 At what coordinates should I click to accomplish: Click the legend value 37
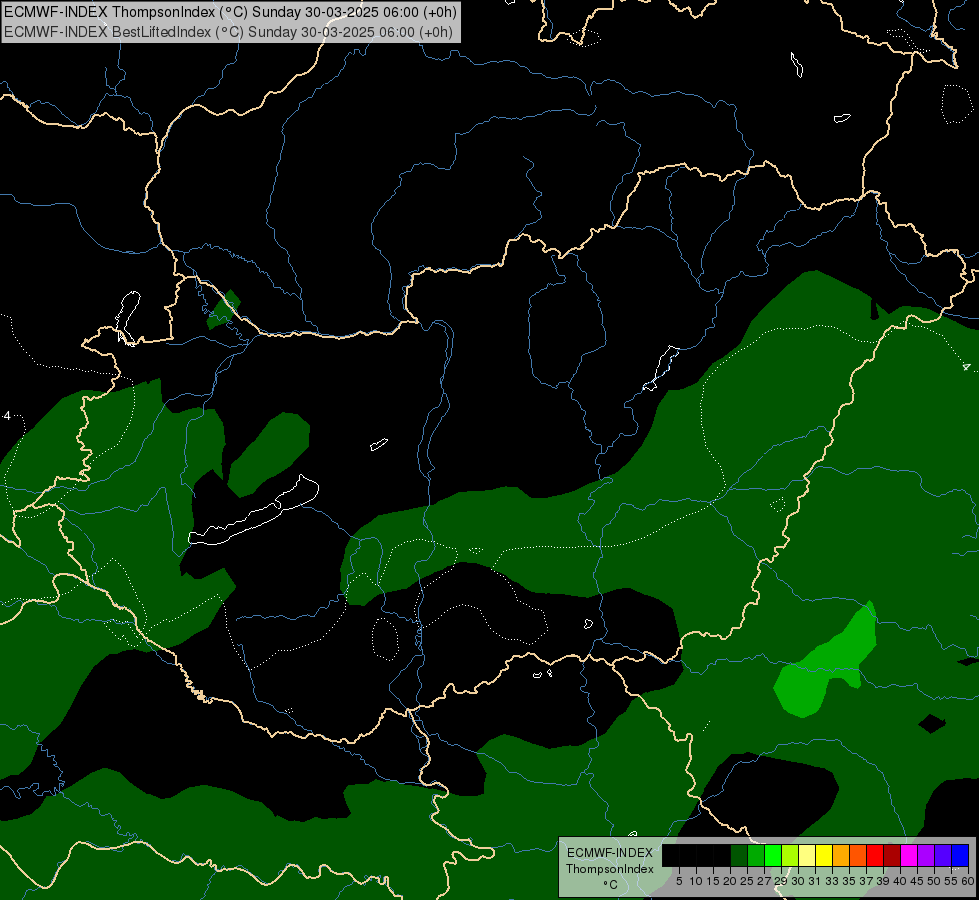tap(866, 881)
